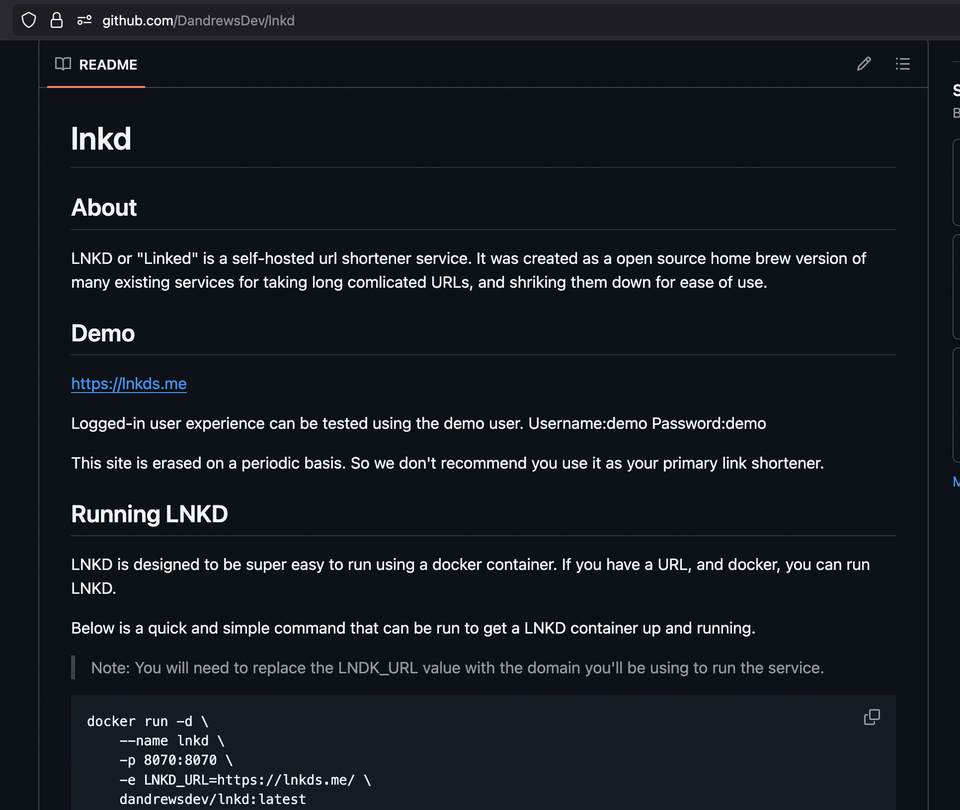The width and height of the screenshot is (960, 810).
Task: Click the blue license link in the right sidebar
Action: click(x=955, y=482)
